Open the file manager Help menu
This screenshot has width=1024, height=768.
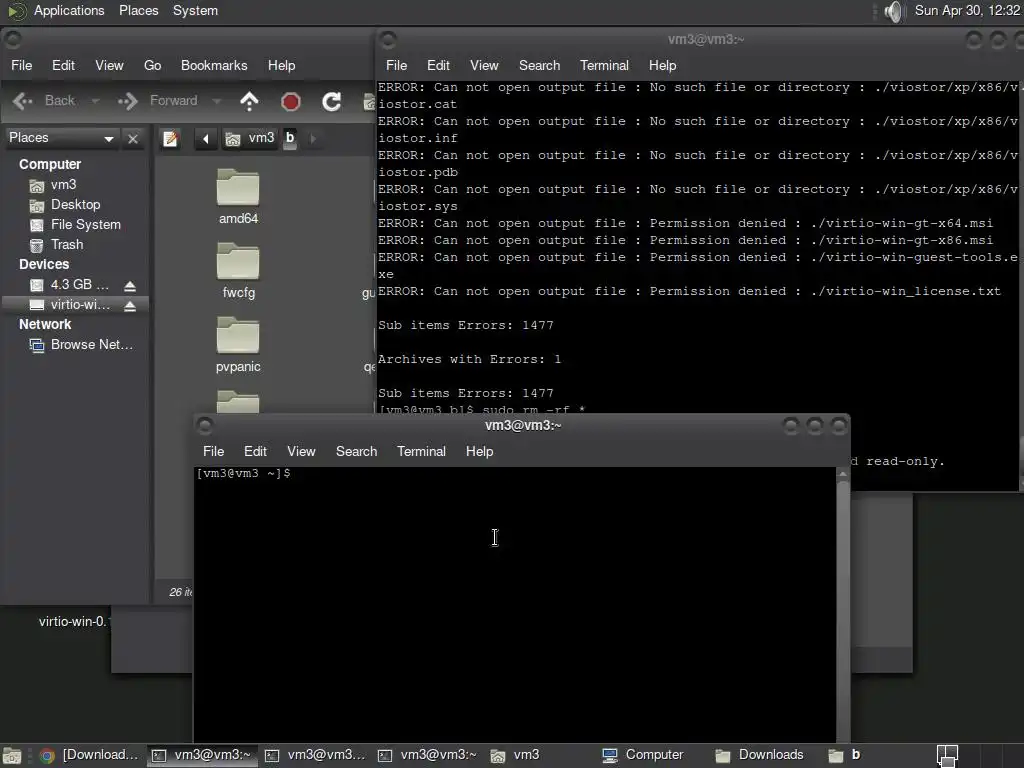[x=281, y=65]
